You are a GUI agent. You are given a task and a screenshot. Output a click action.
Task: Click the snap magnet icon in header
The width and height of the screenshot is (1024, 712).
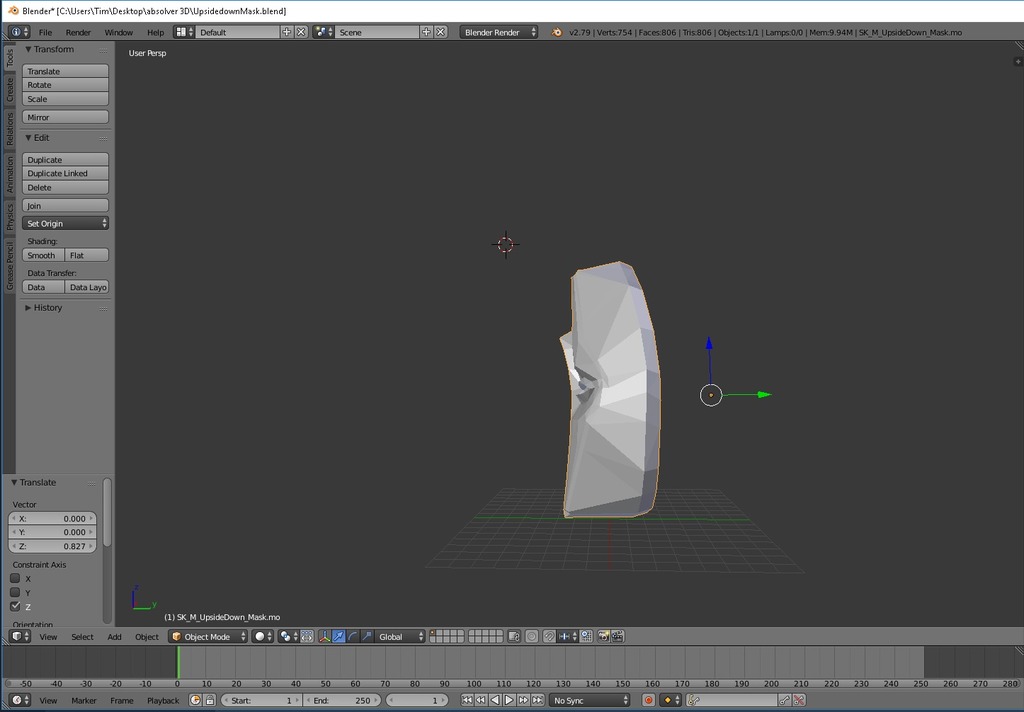(549, 636)
